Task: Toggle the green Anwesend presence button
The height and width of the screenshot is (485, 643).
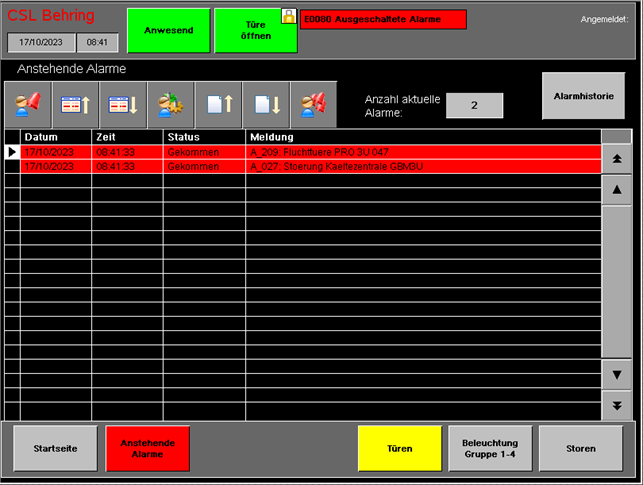Action: coord(169,30)
